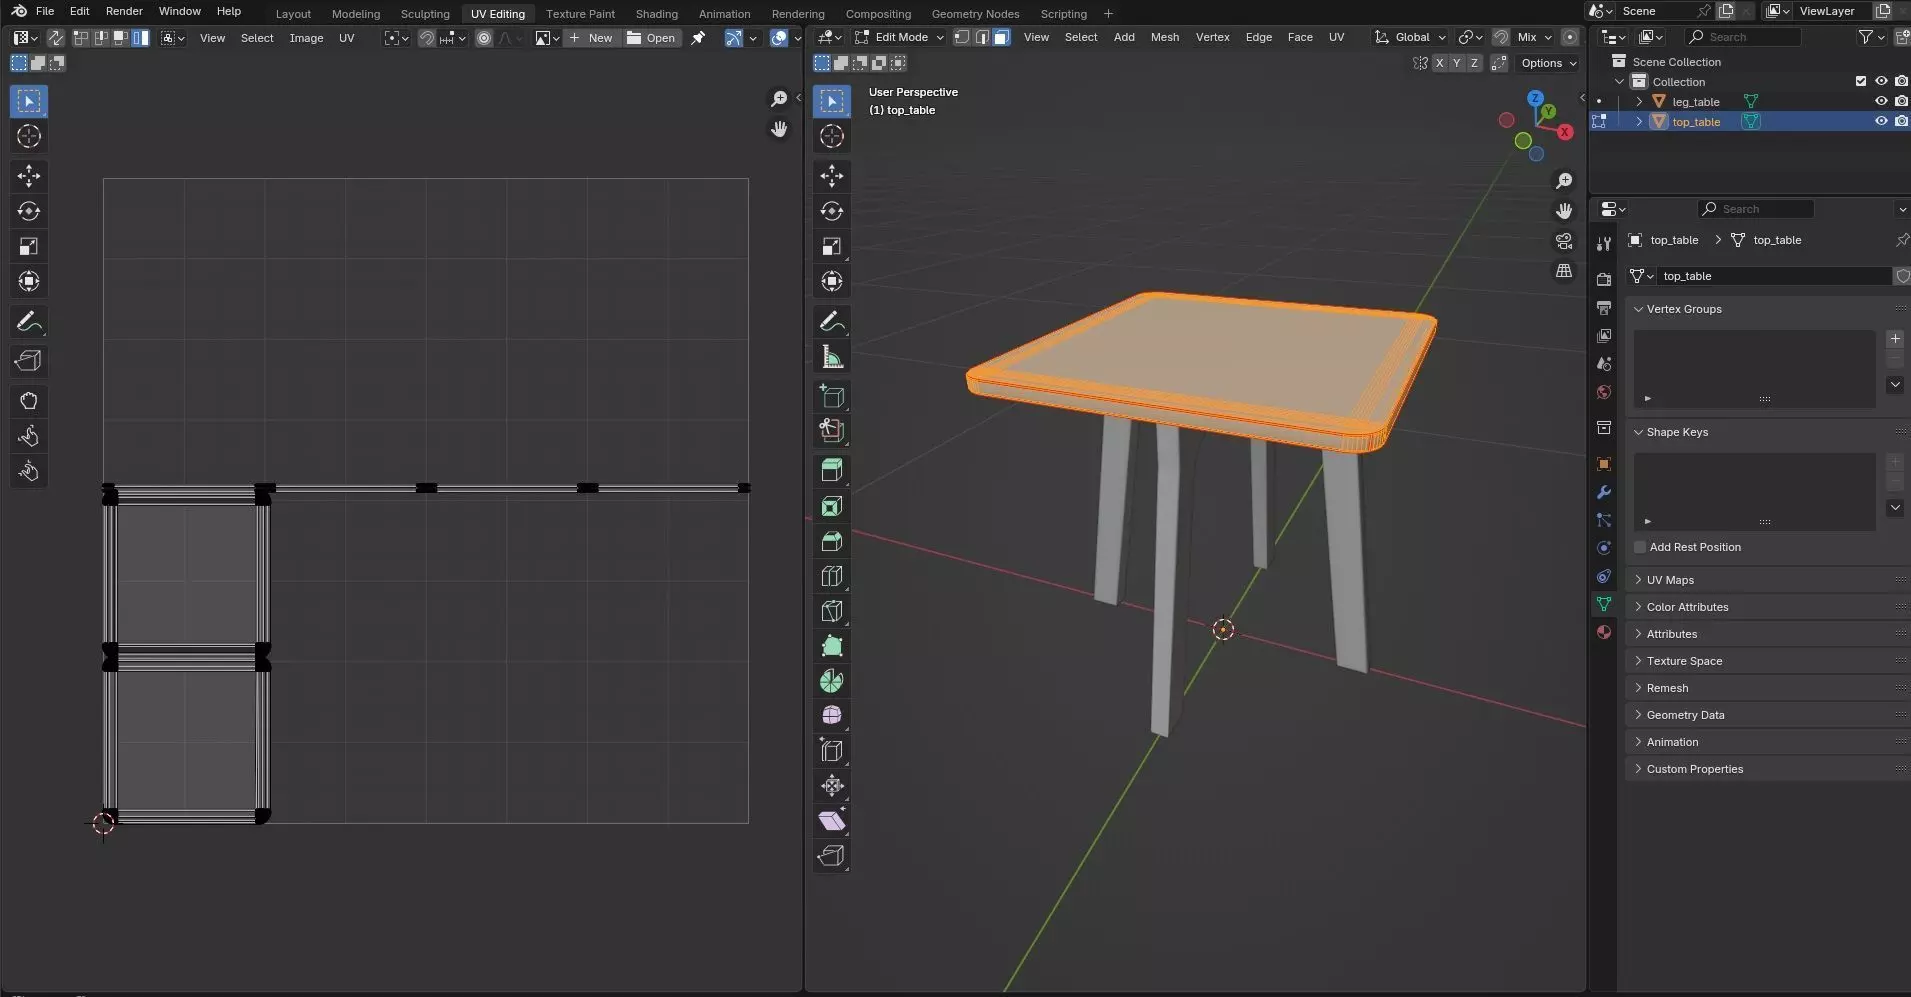Select the Inset Faces tool
Viewport: 1911px width, 997px height.
click(x=832, y=506)
